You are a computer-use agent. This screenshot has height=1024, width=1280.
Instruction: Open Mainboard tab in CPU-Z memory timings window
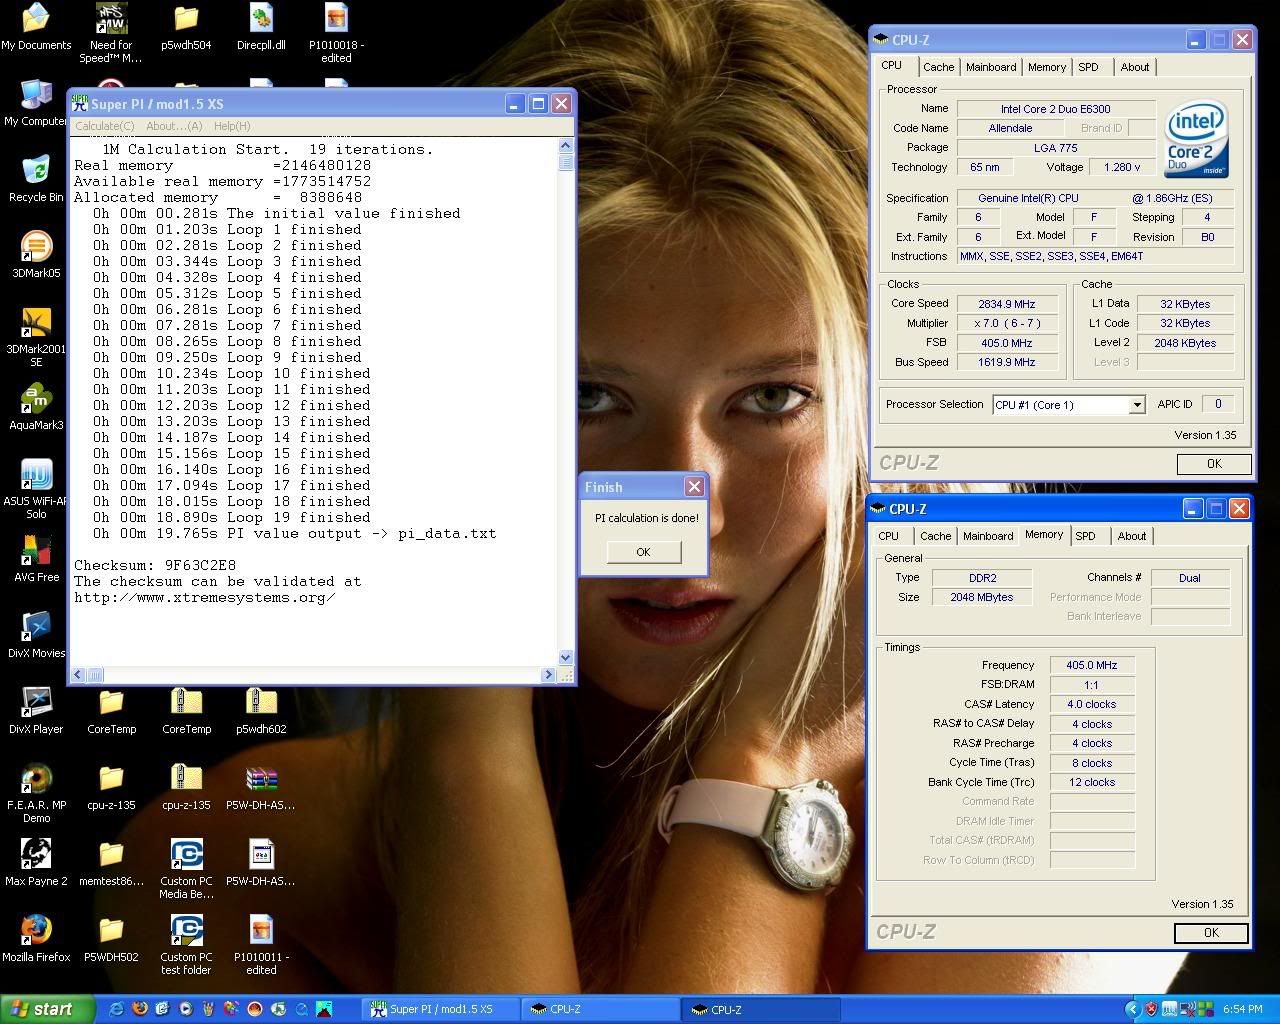point(988,536)
